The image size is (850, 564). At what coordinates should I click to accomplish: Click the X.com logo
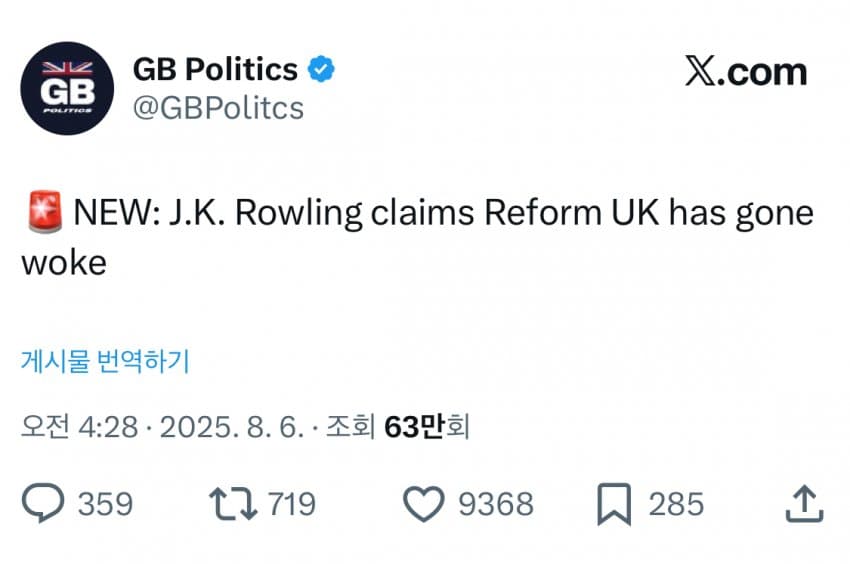click(x=745, y=72)
